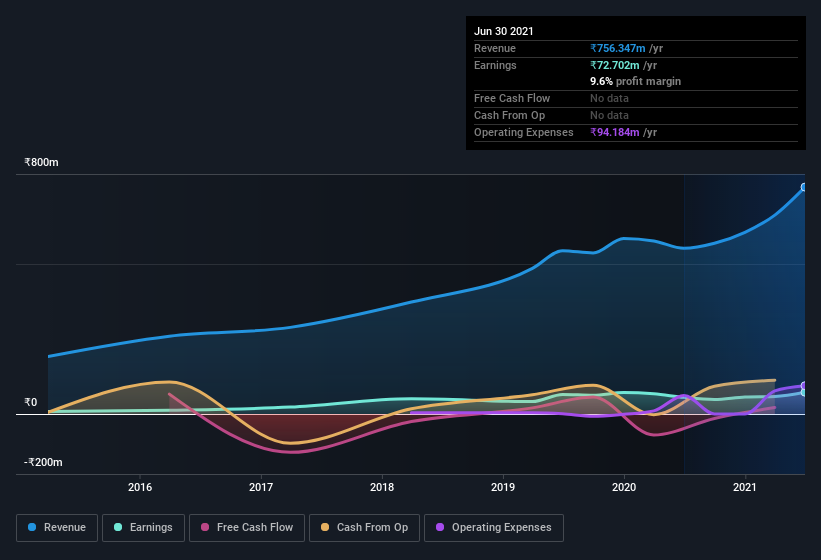Click the Earnings tooltip row label

495,65
